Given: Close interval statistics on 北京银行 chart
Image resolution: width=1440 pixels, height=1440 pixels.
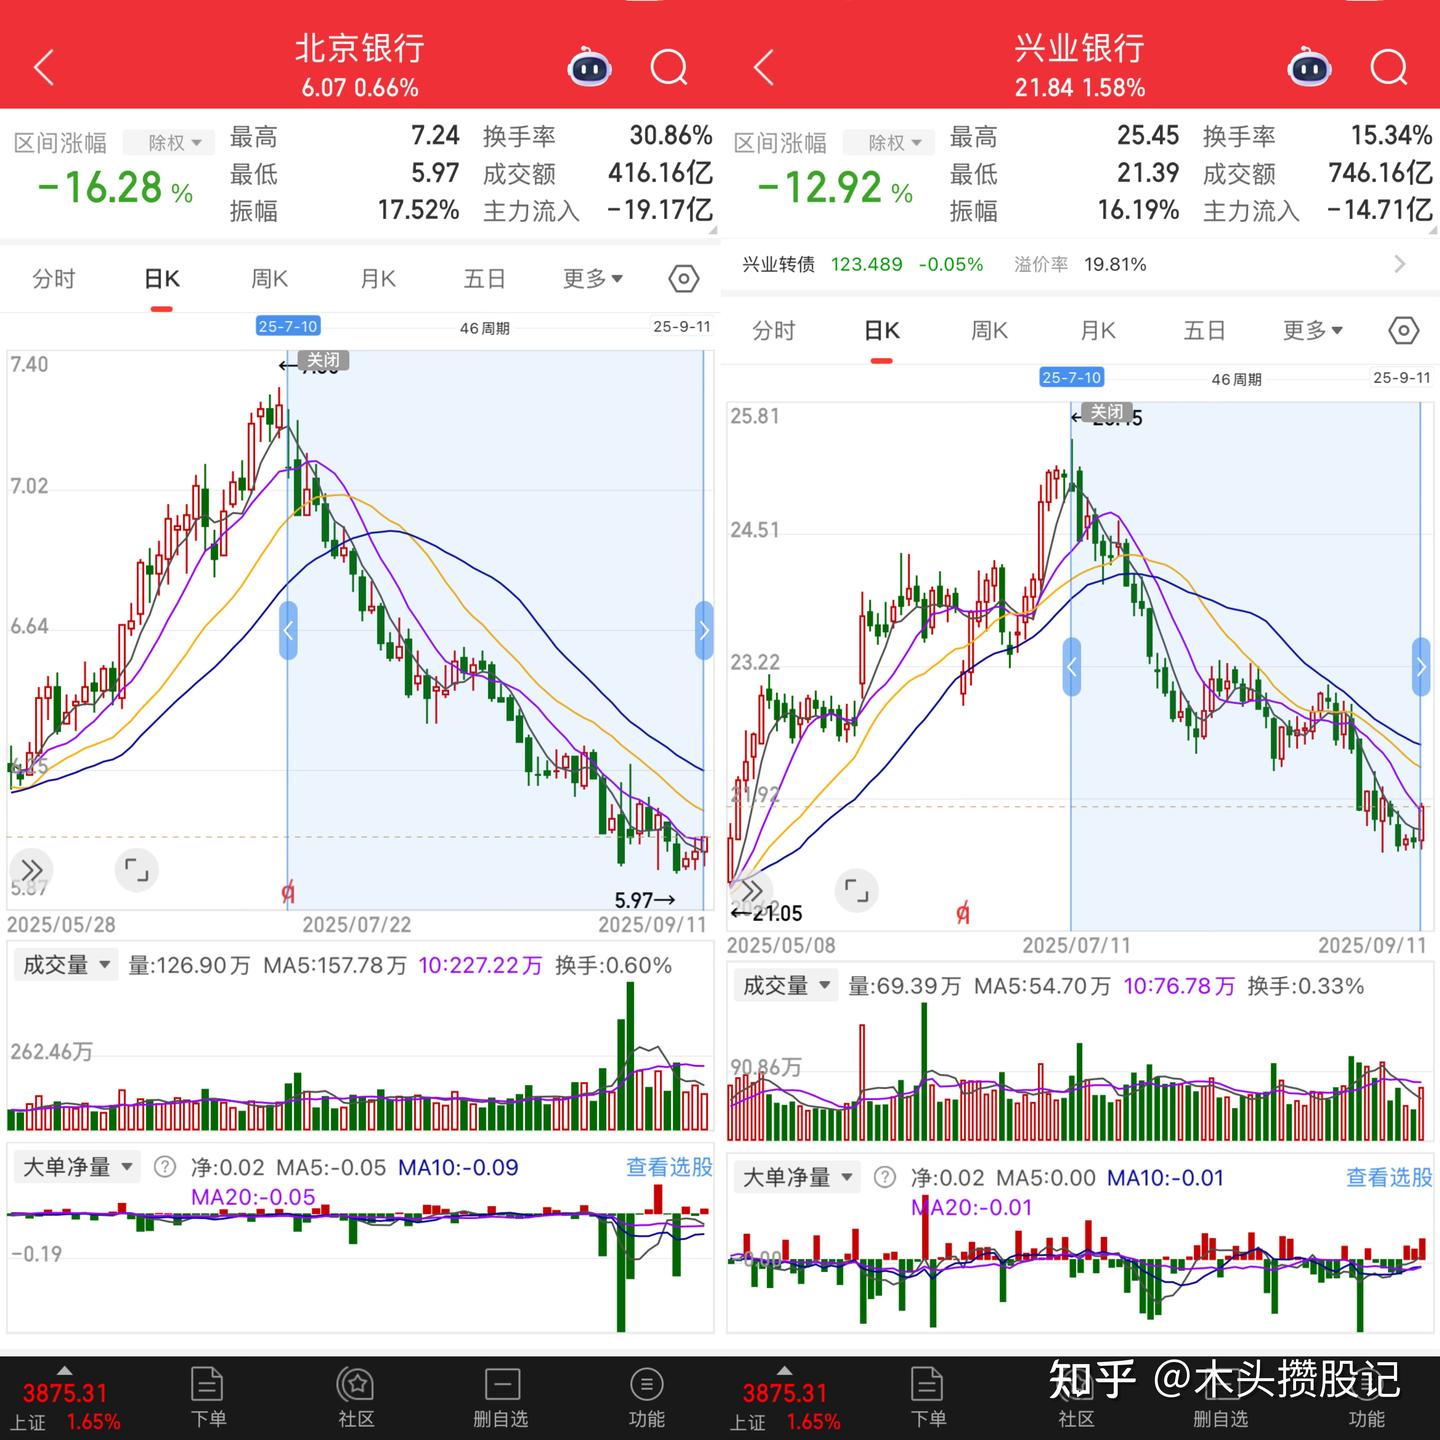Looking at the screenshot, I should pos(323,360).
